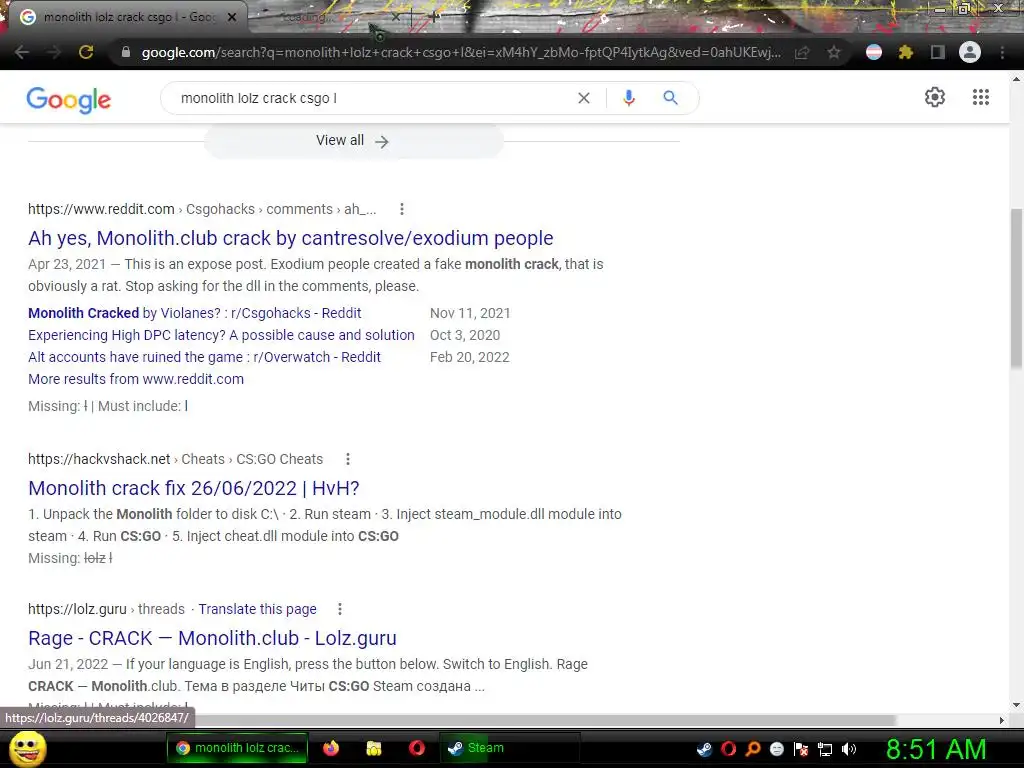Screen dimensions: 1024x768
Task: Start a voice search with the microphone
Action: 628,98
